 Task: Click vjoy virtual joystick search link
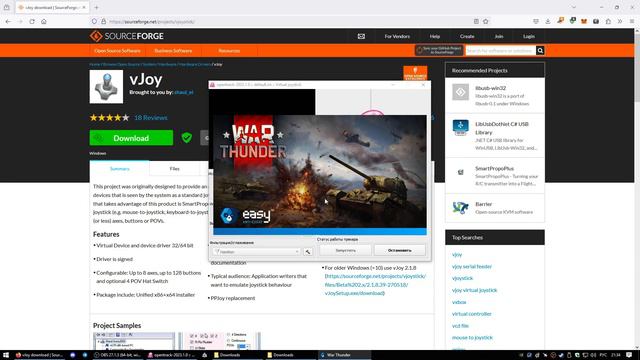click(474, 290)
